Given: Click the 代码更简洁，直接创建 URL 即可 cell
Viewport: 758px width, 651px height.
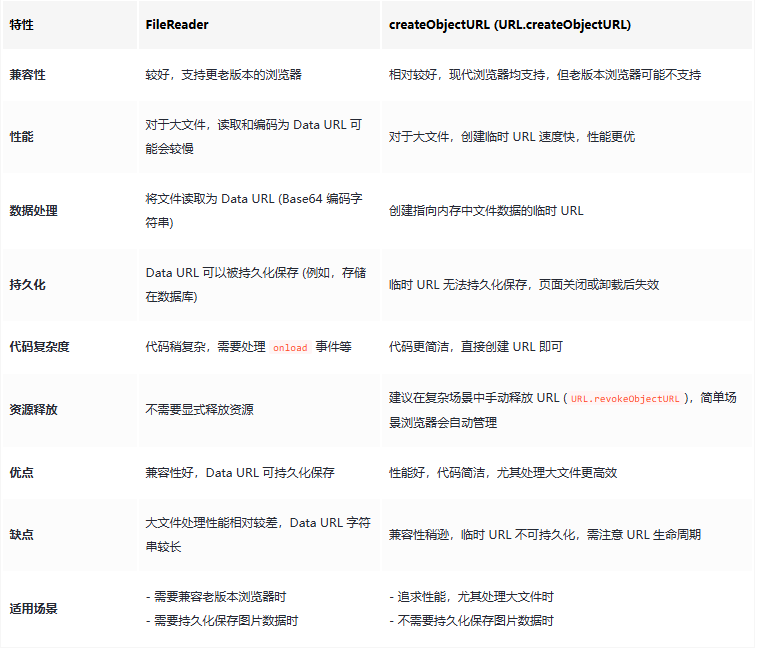Looking at the screenshot, I should (475, 347).
